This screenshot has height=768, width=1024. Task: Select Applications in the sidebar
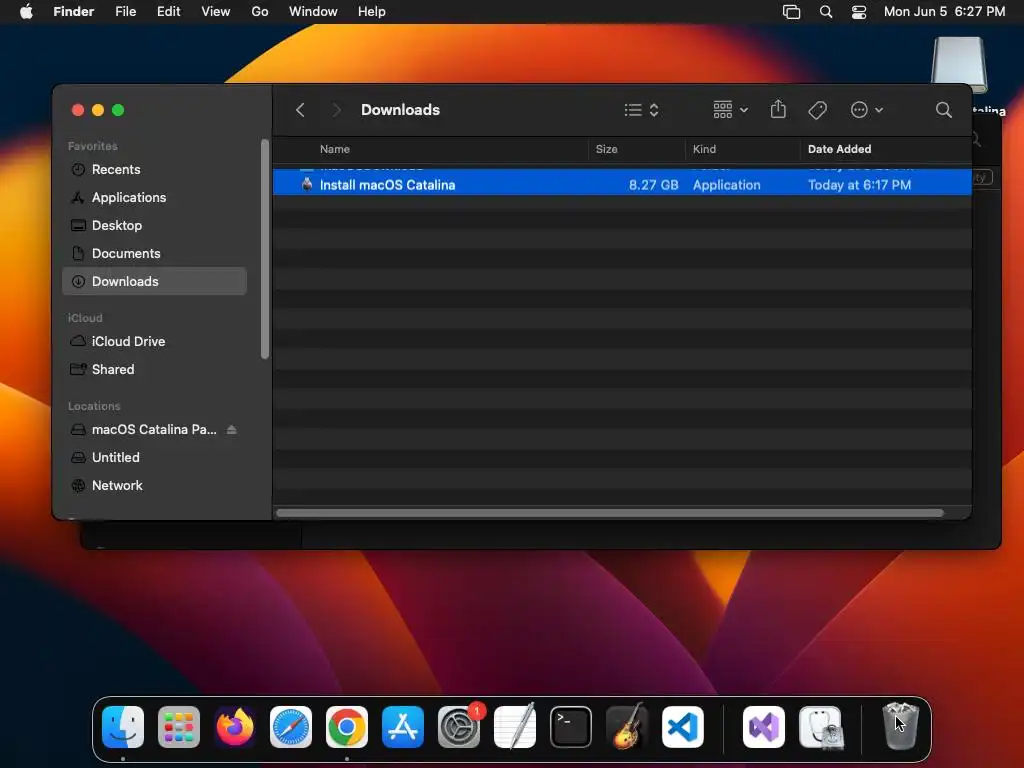154,198
